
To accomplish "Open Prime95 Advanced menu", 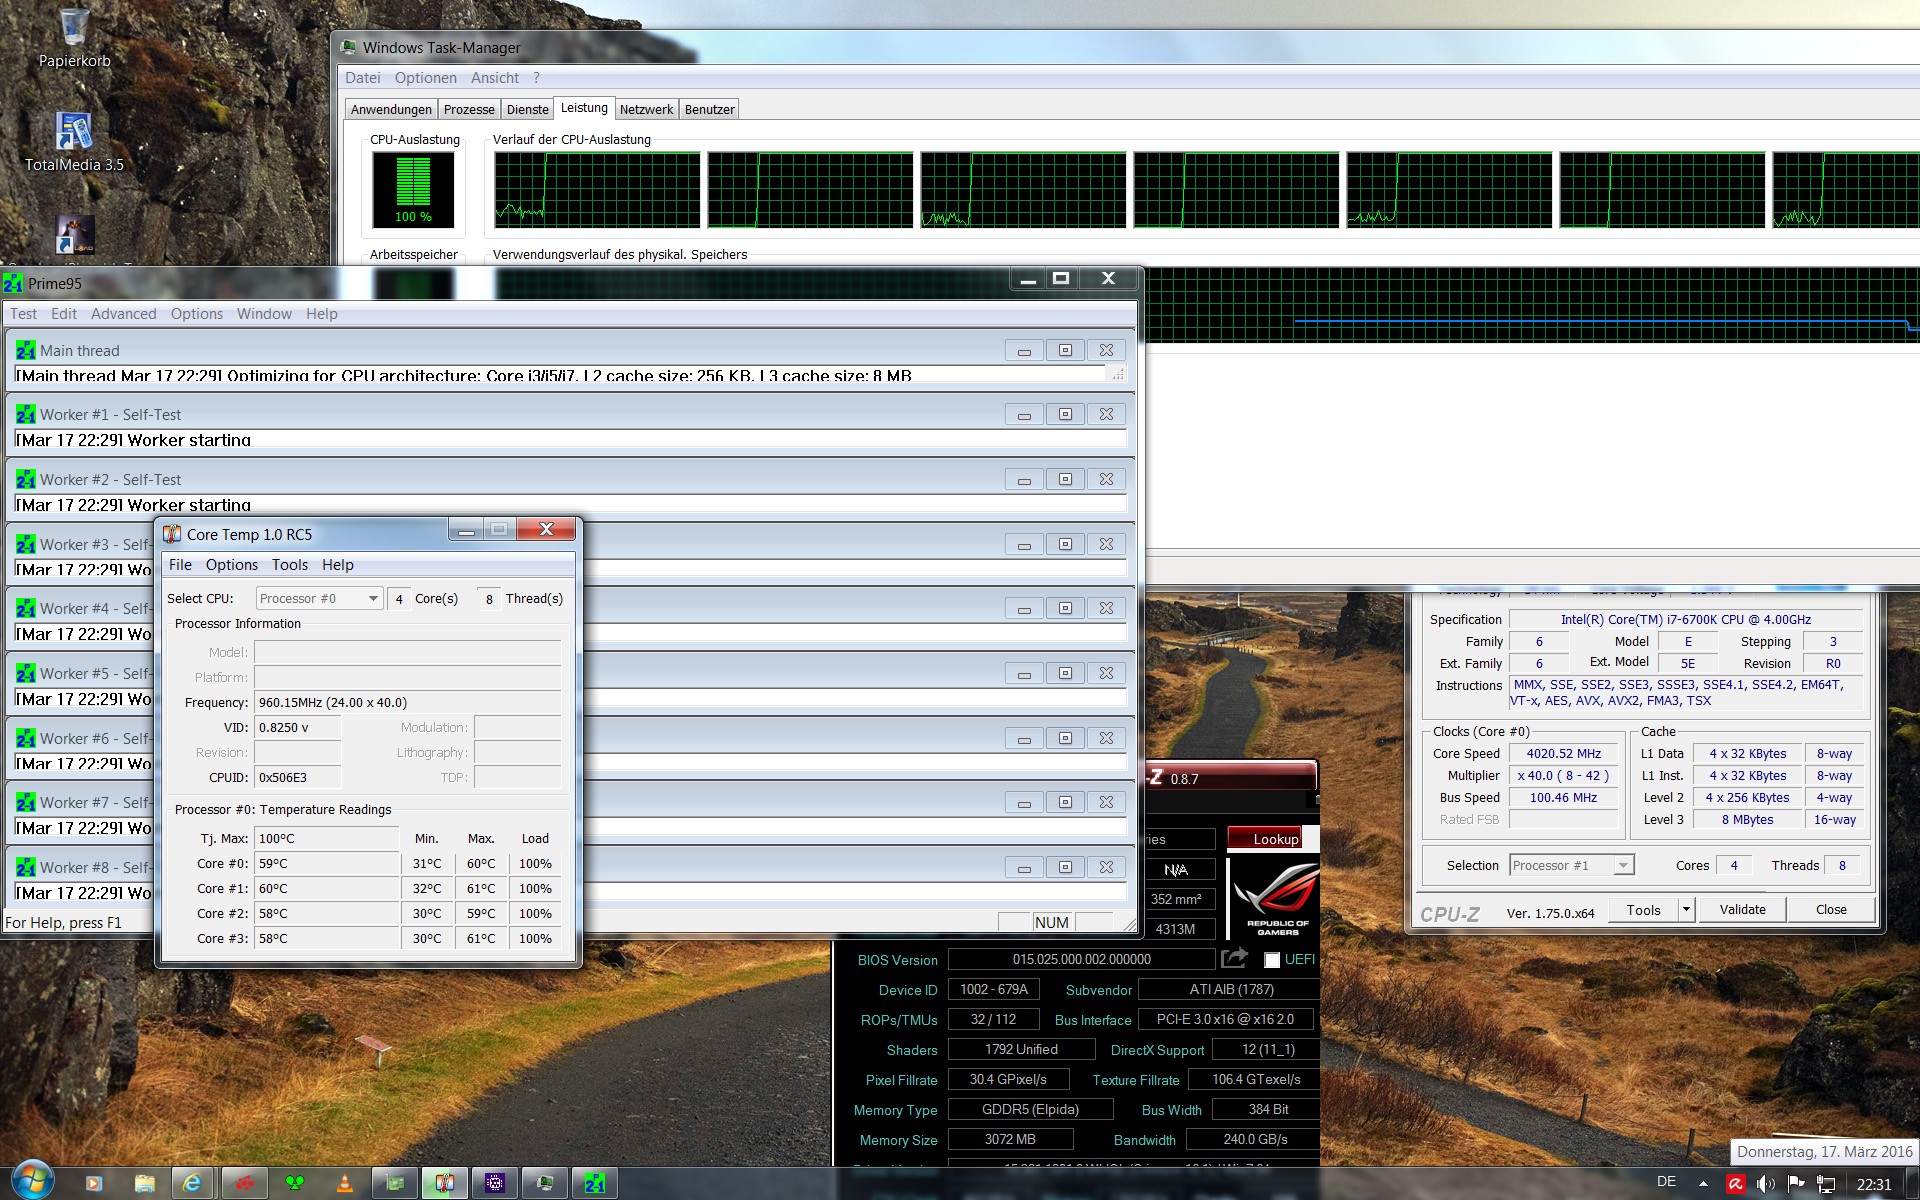I will [x=123, y=313].
